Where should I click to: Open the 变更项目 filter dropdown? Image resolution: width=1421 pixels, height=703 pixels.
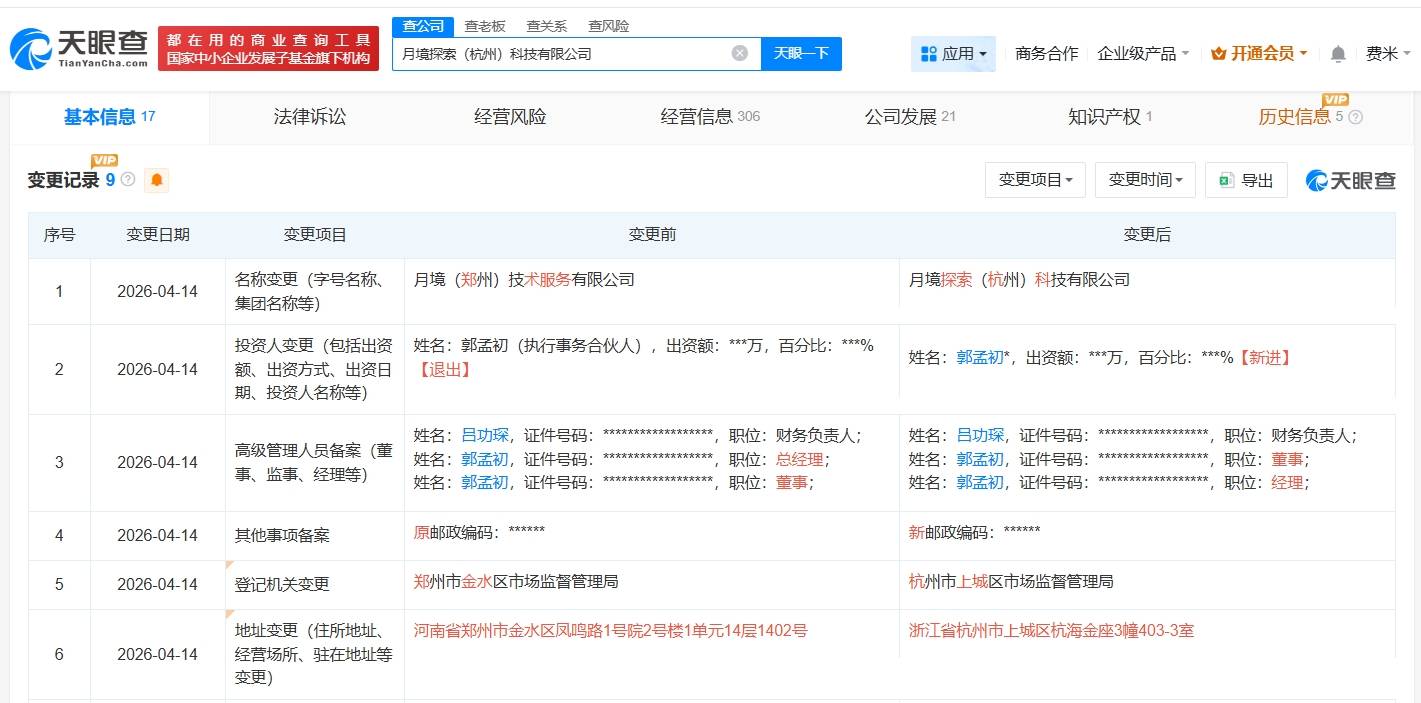tap(1035, 180)
